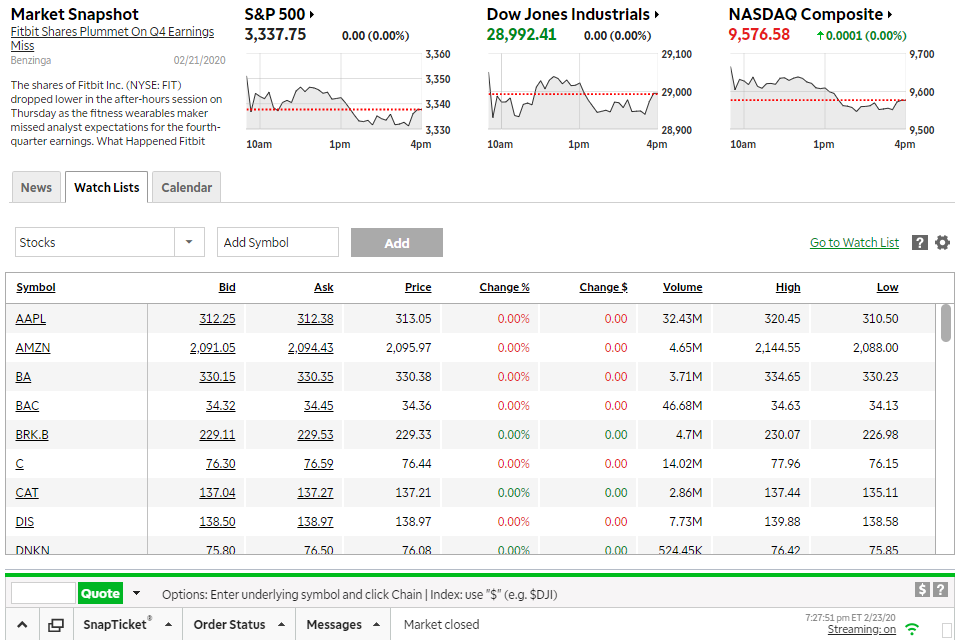Click the dollar sign icon in quote bar

click(x=922, y=589)
